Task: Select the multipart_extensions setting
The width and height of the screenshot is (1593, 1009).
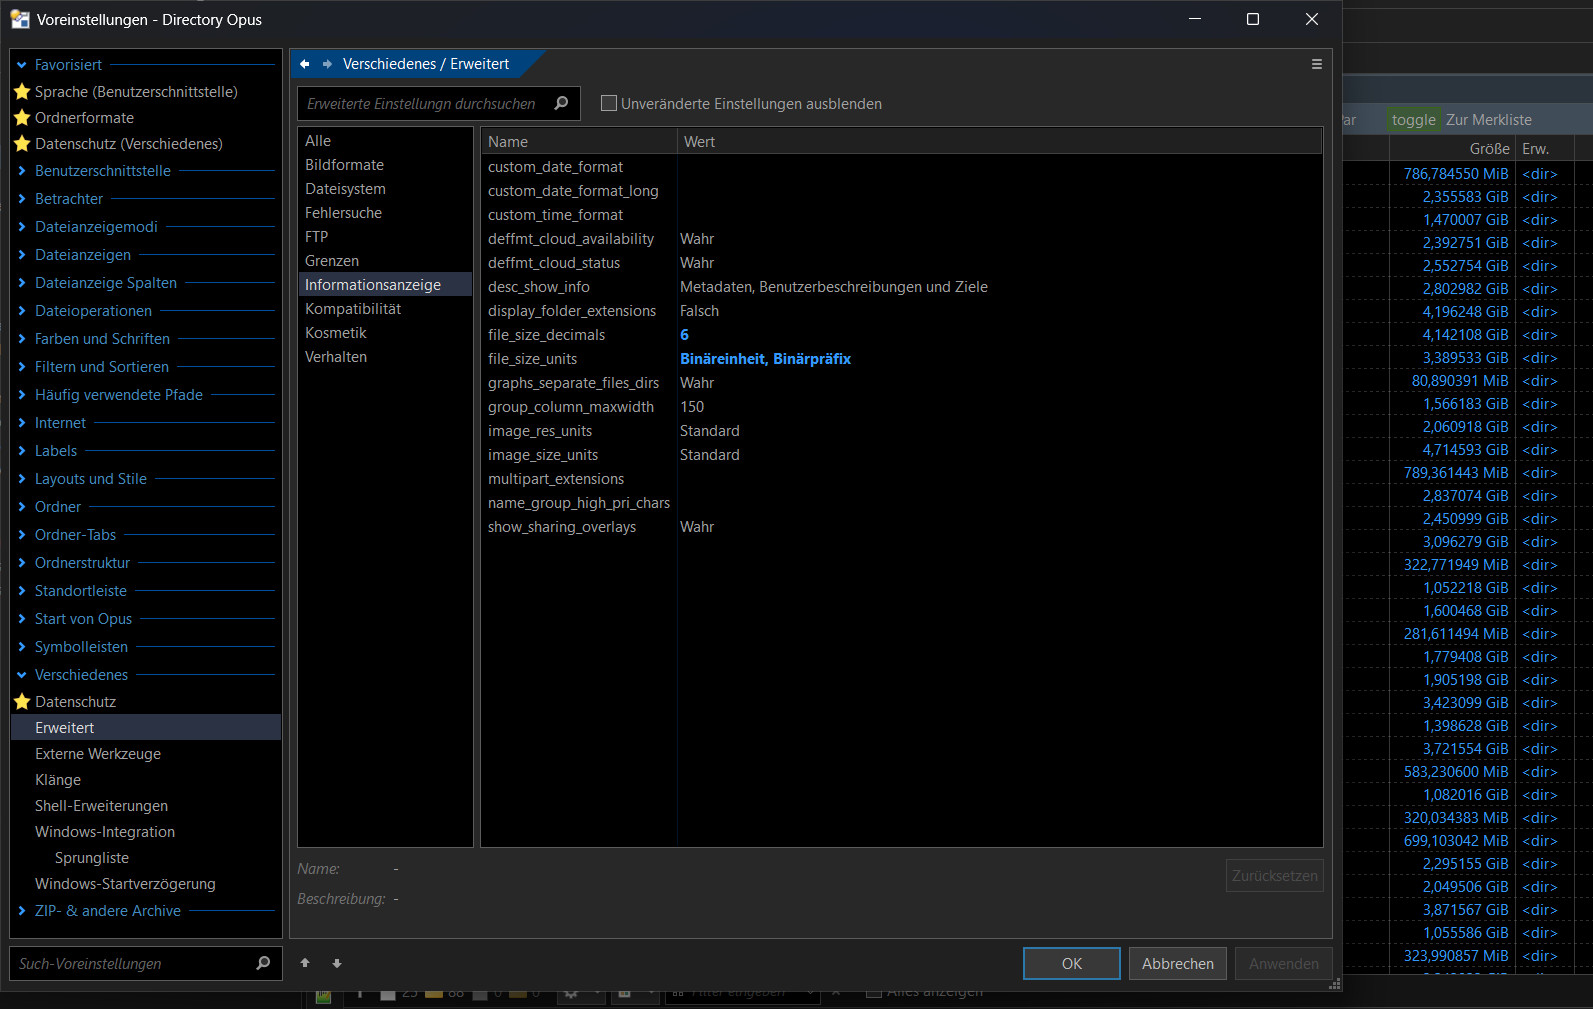Action: [x=901, y=479]
